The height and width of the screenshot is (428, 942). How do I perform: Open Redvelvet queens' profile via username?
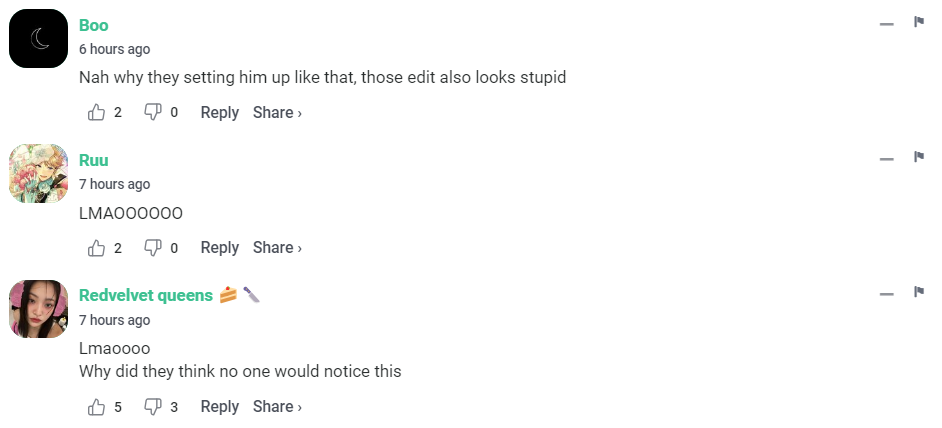point(146,295)
